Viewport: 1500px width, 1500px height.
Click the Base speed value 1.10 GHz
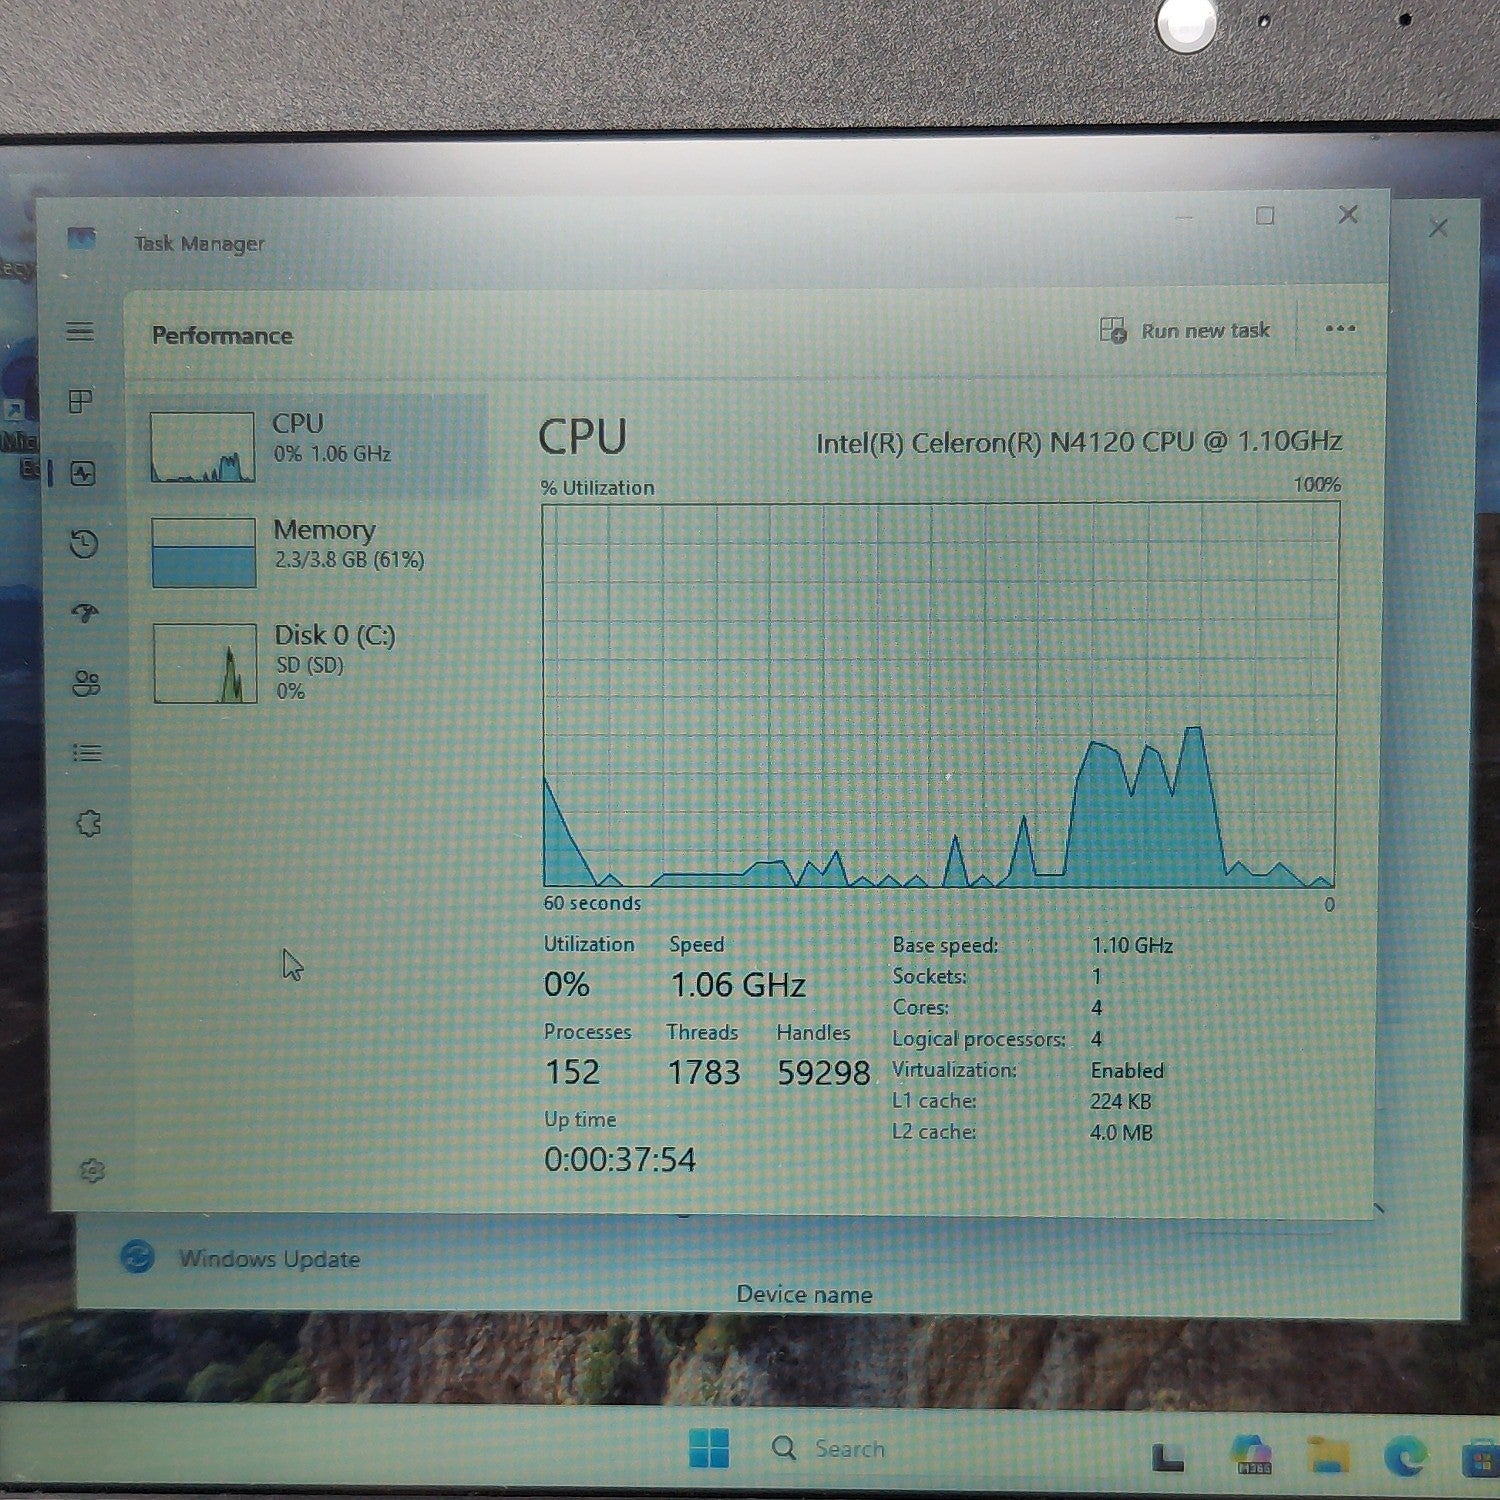[x=1132, y=945]
